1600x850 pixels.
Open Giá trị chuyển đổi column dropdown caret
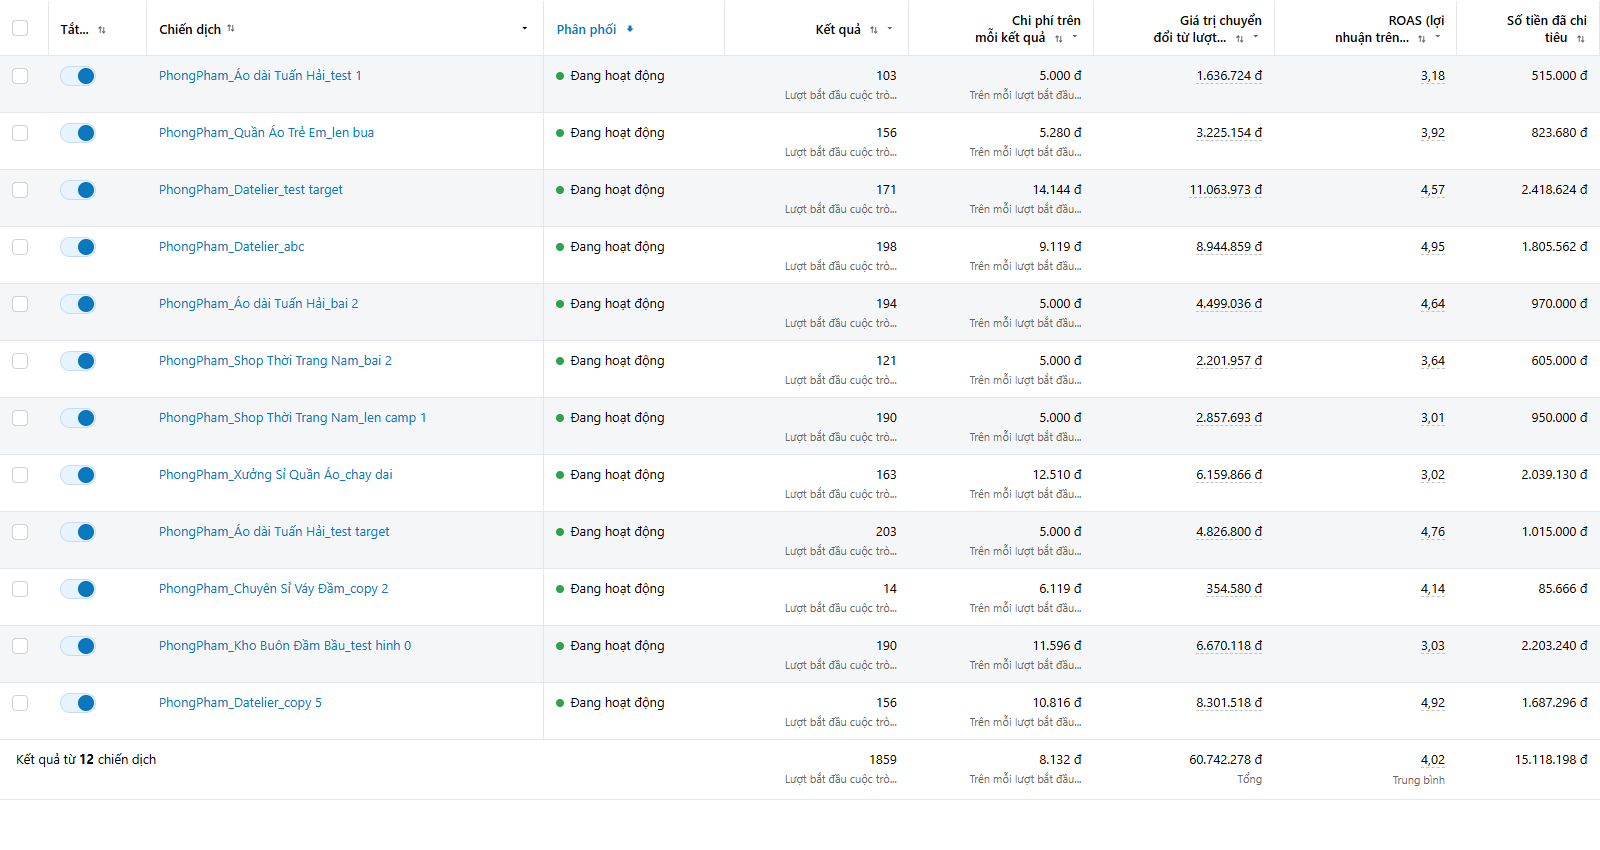(x=1256, y=37)
